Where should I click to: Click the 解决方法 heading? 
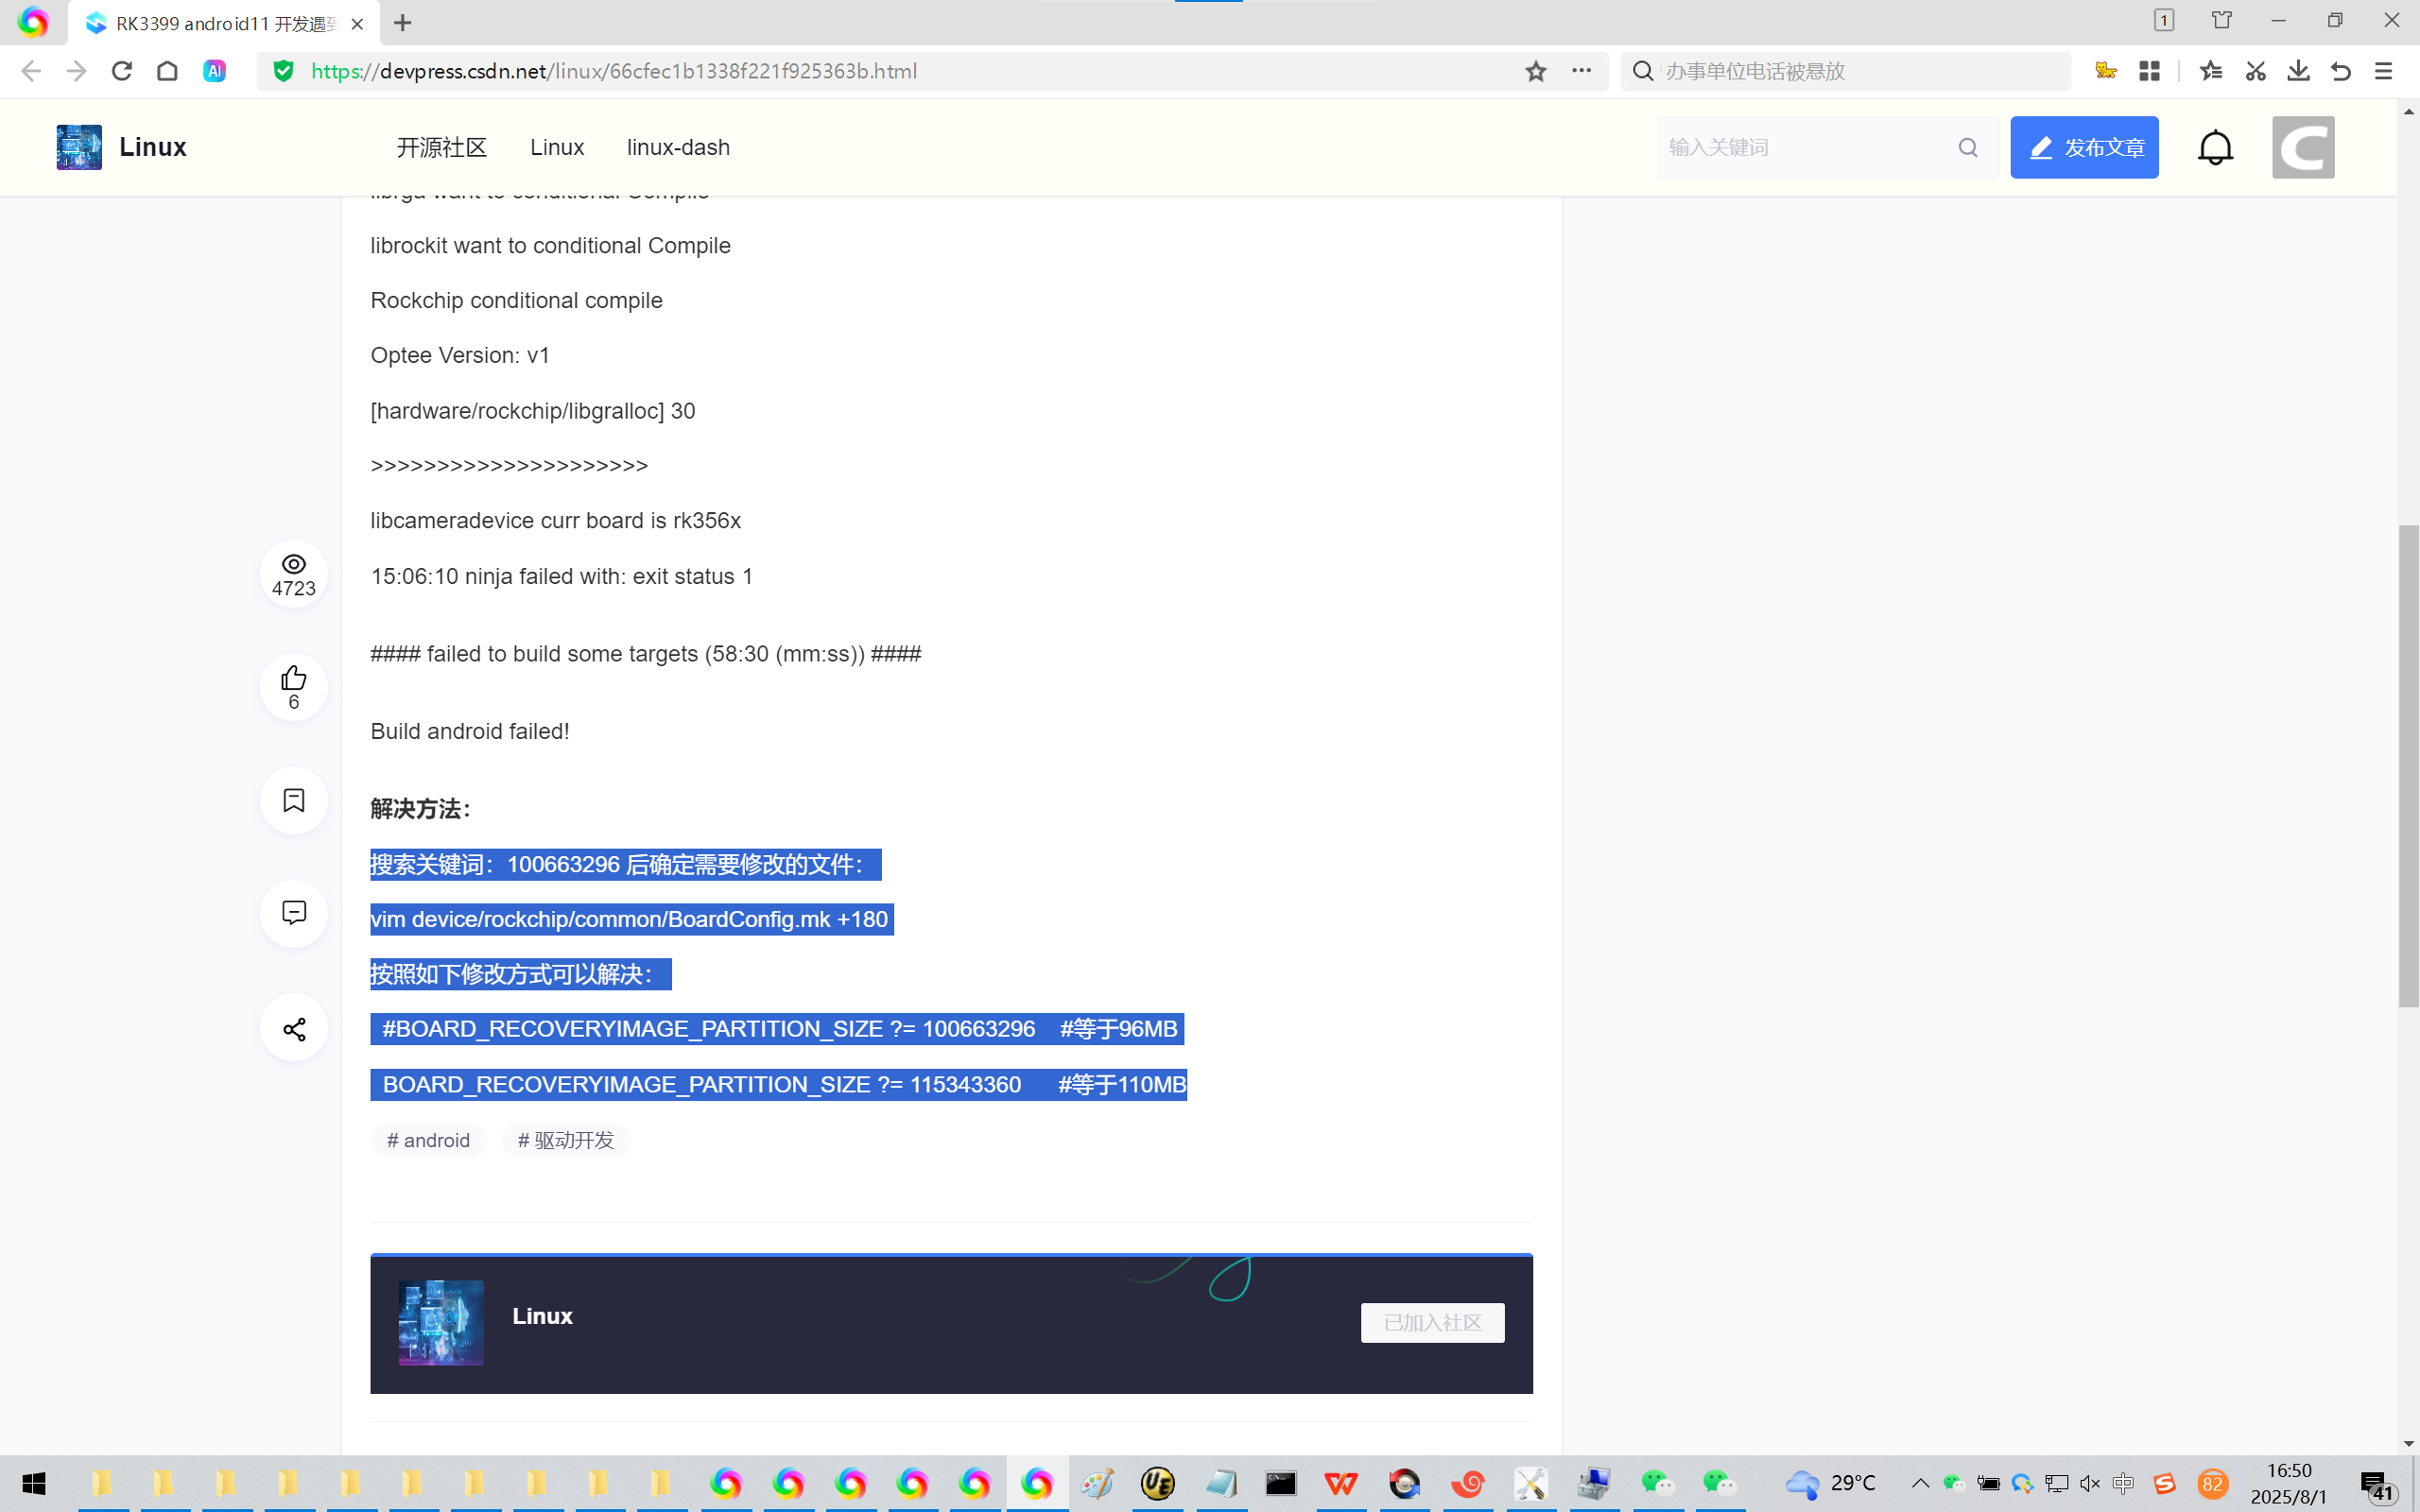(x=420, y=808)
